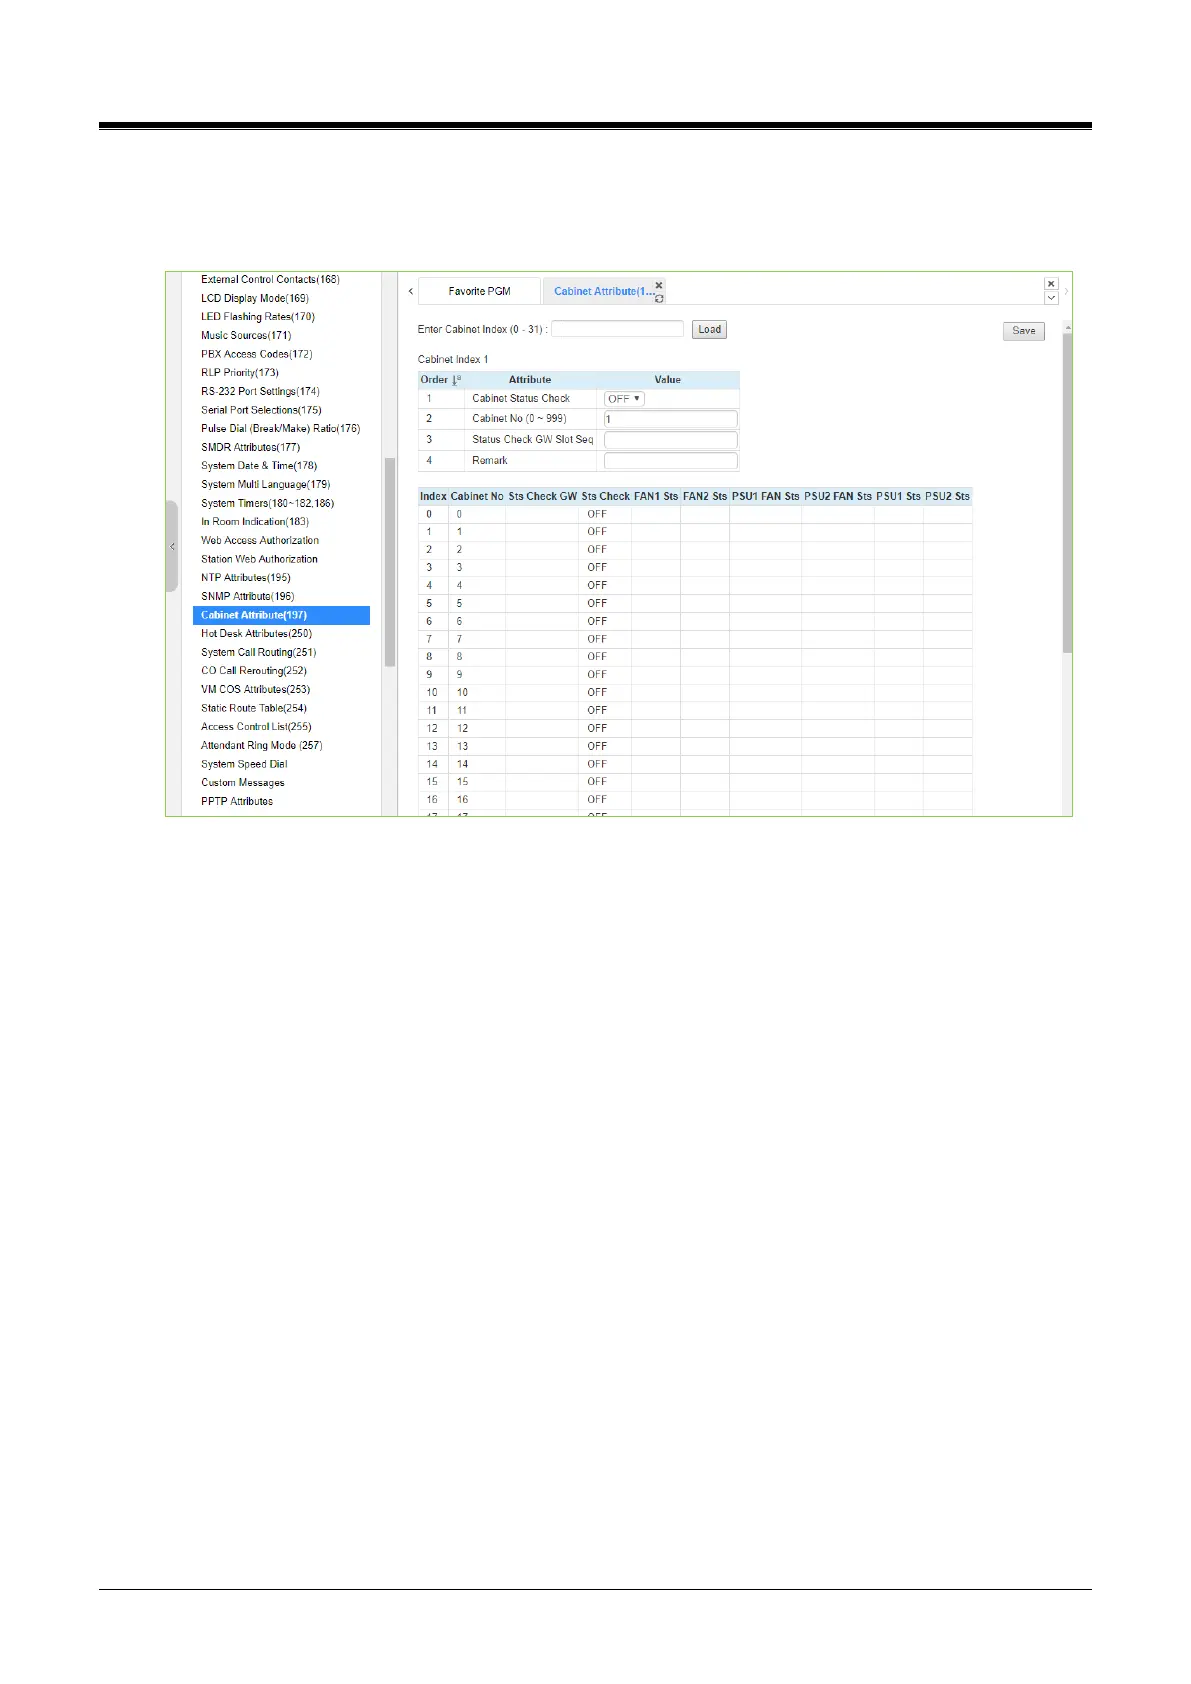Click the Cabinet No column header in lower table
Image resolution: width=1191 pixels, height=1684 pixels.
coord(477,497)
